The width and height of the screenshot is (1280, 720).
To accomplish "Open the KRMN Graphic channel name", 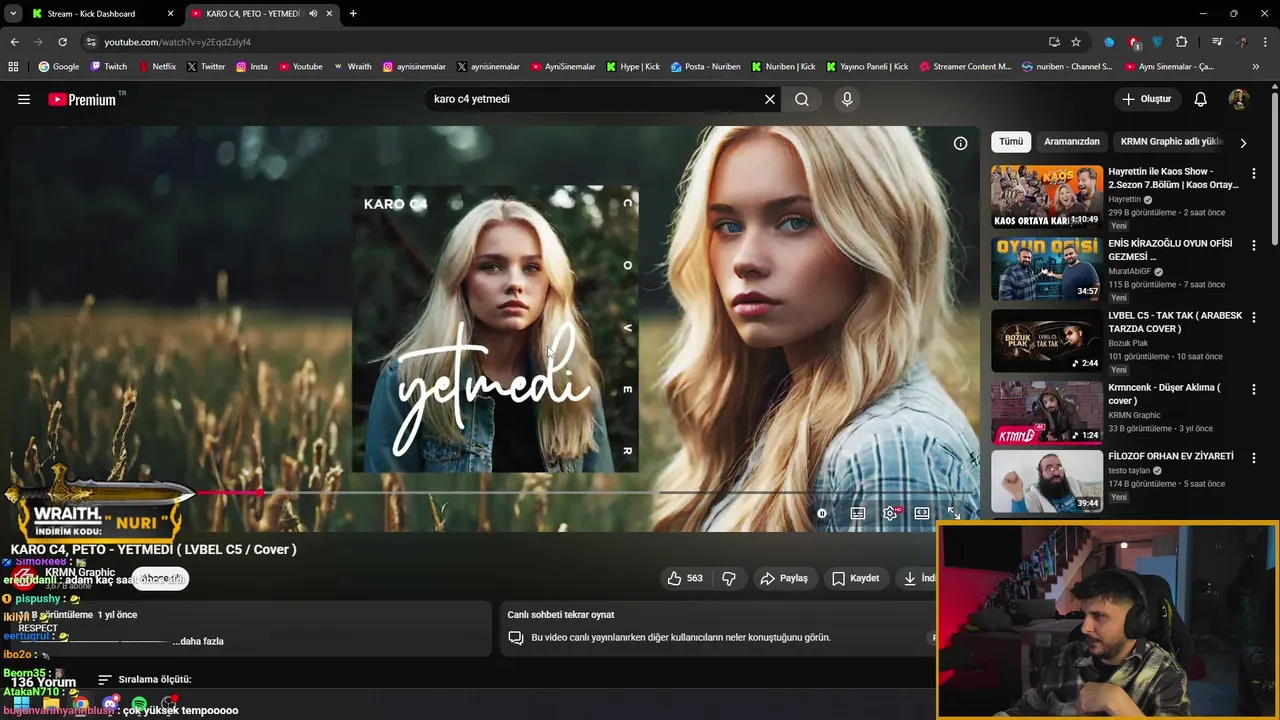I will coord(80,572).
